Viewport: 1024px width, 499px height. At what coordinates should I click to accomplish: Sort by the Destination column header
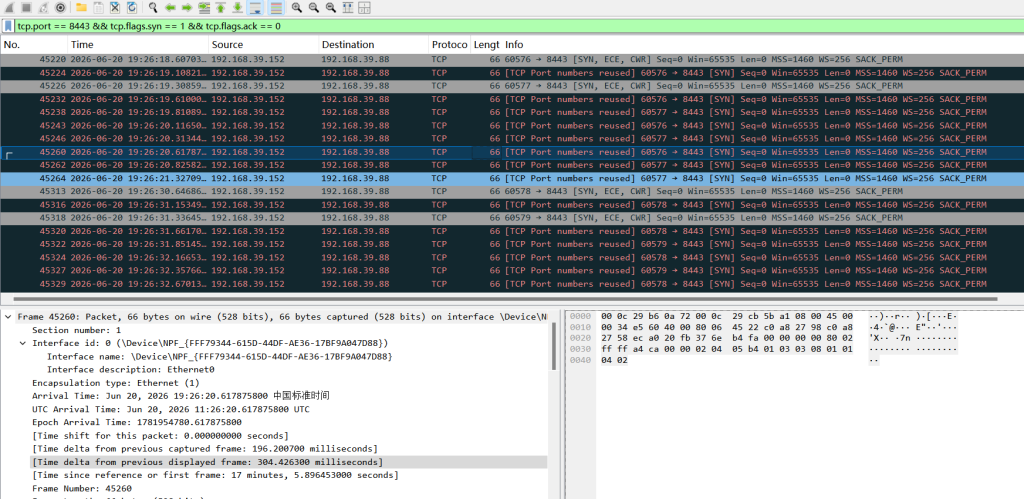(374, 44)
